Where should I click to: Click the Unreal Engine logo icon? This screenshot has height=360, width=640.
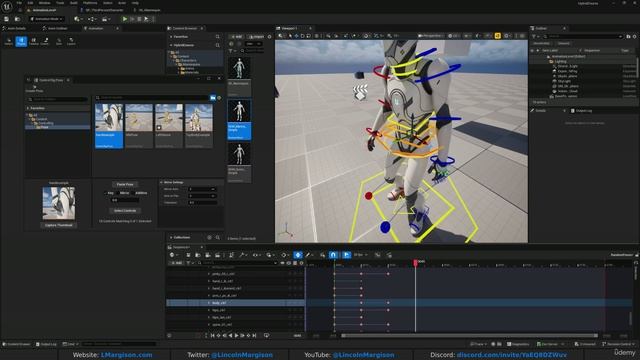pyautogui.click(x=7, y=6)
